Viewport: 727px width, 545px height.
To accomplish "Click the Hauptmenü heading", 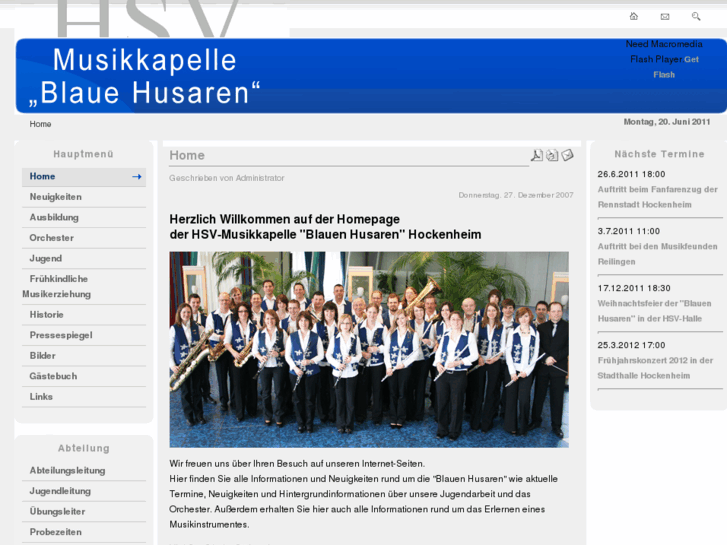I will click(x=83, y=154).
